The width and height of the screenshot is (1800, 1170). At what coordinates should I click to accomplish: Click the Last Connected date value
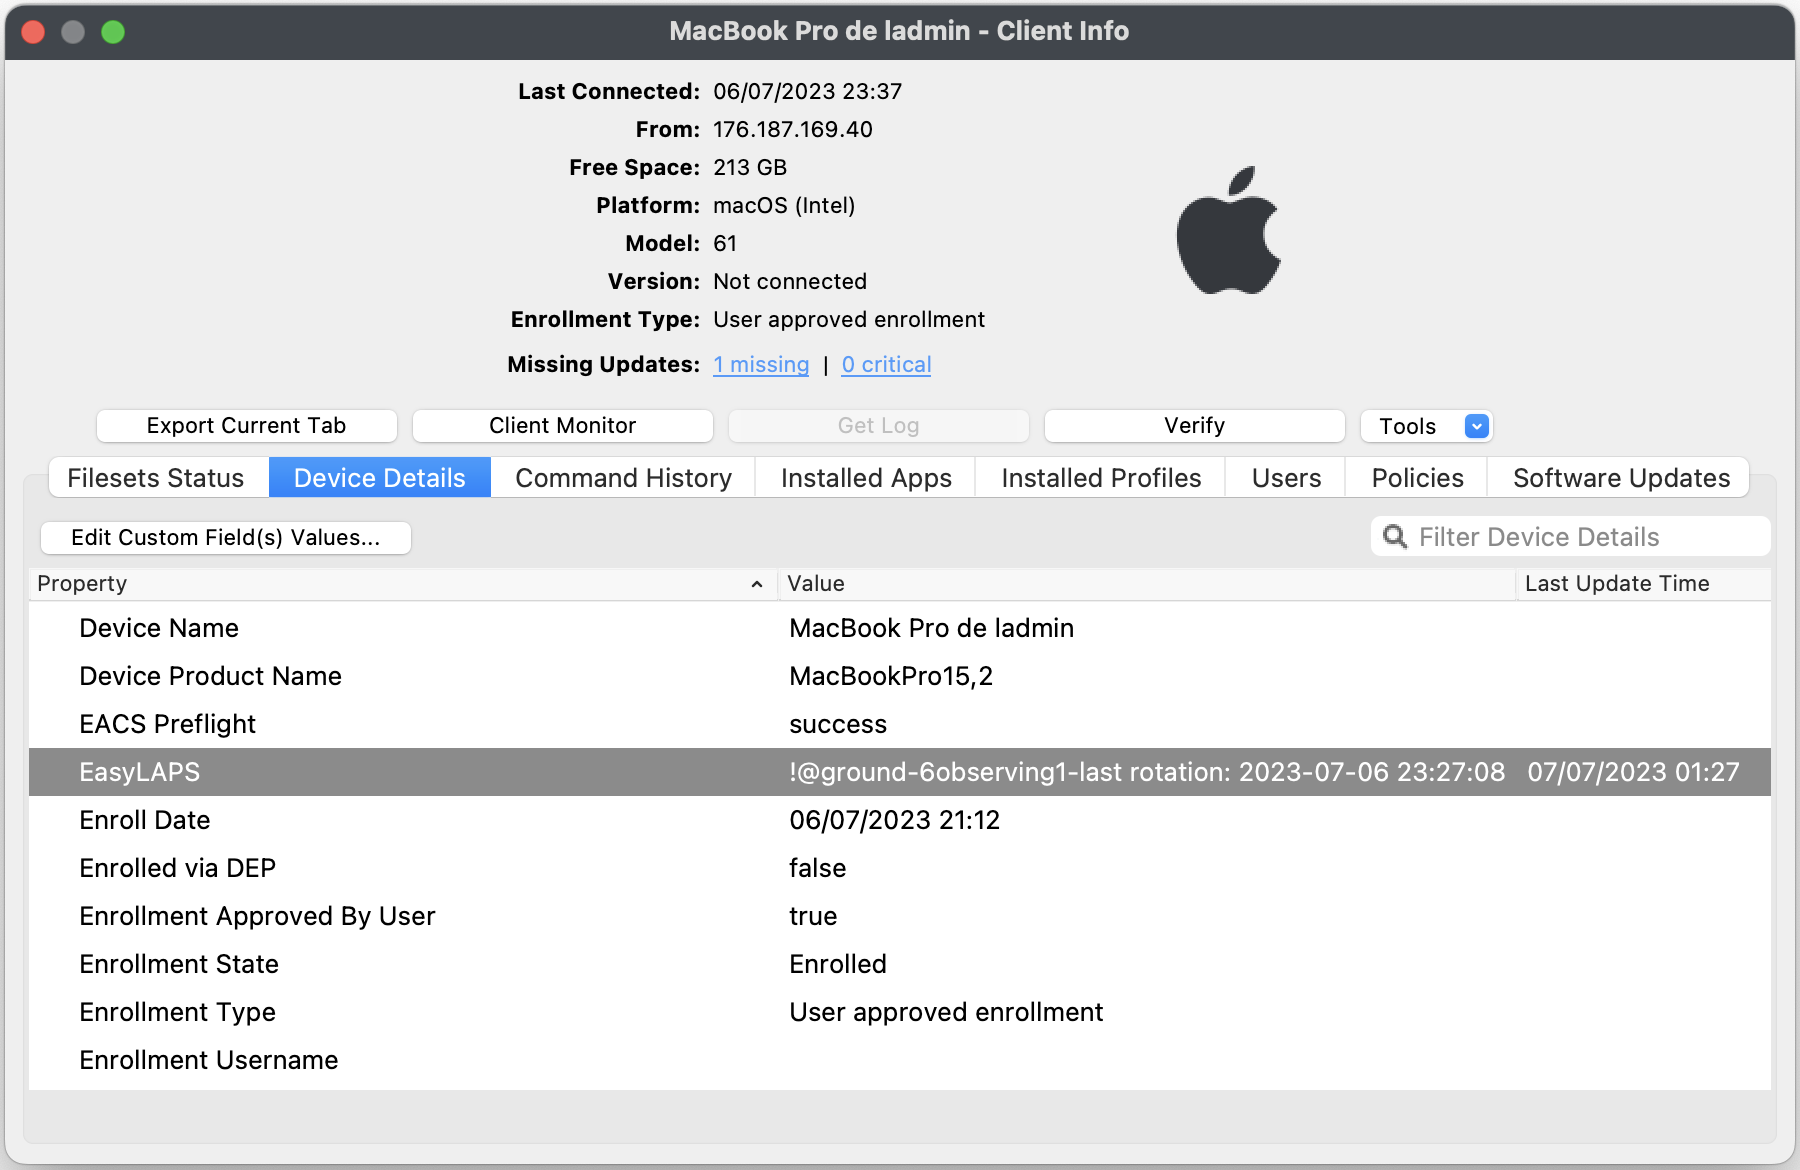click(808, 92)
